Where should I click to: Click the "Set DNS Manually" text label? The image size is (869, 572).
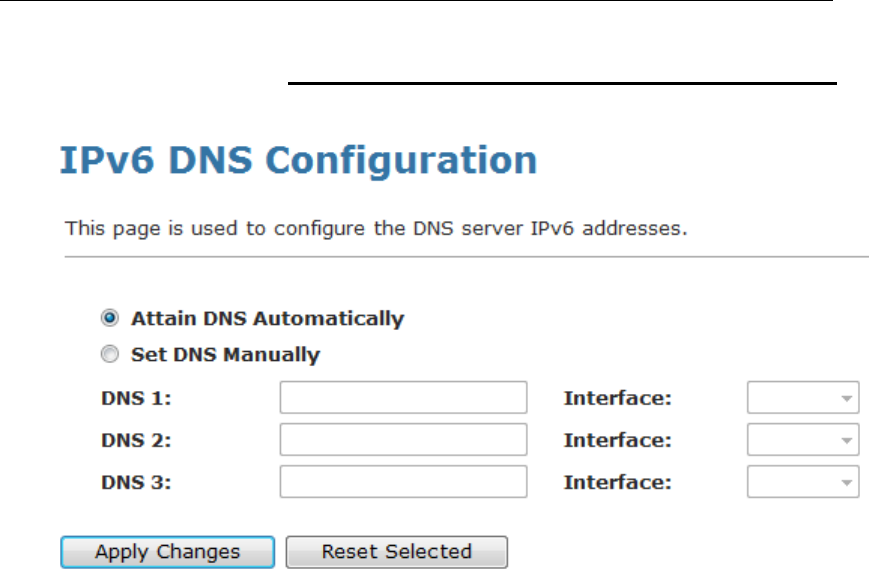[225, 355]
